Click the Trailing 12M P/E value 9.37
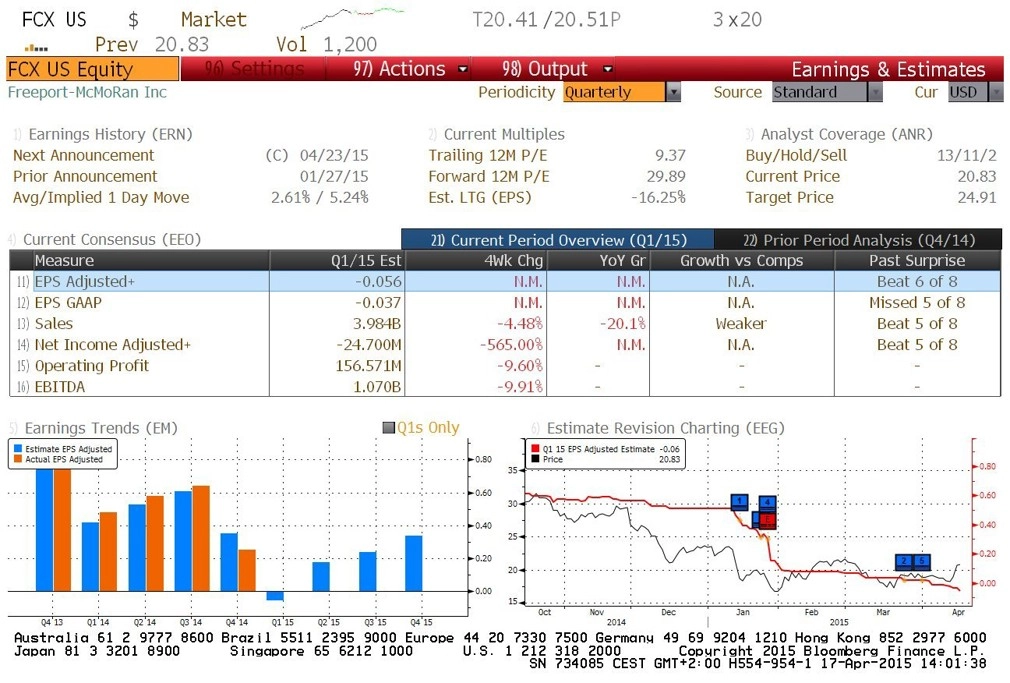1010x683 pixels. [x=670, y=155]
